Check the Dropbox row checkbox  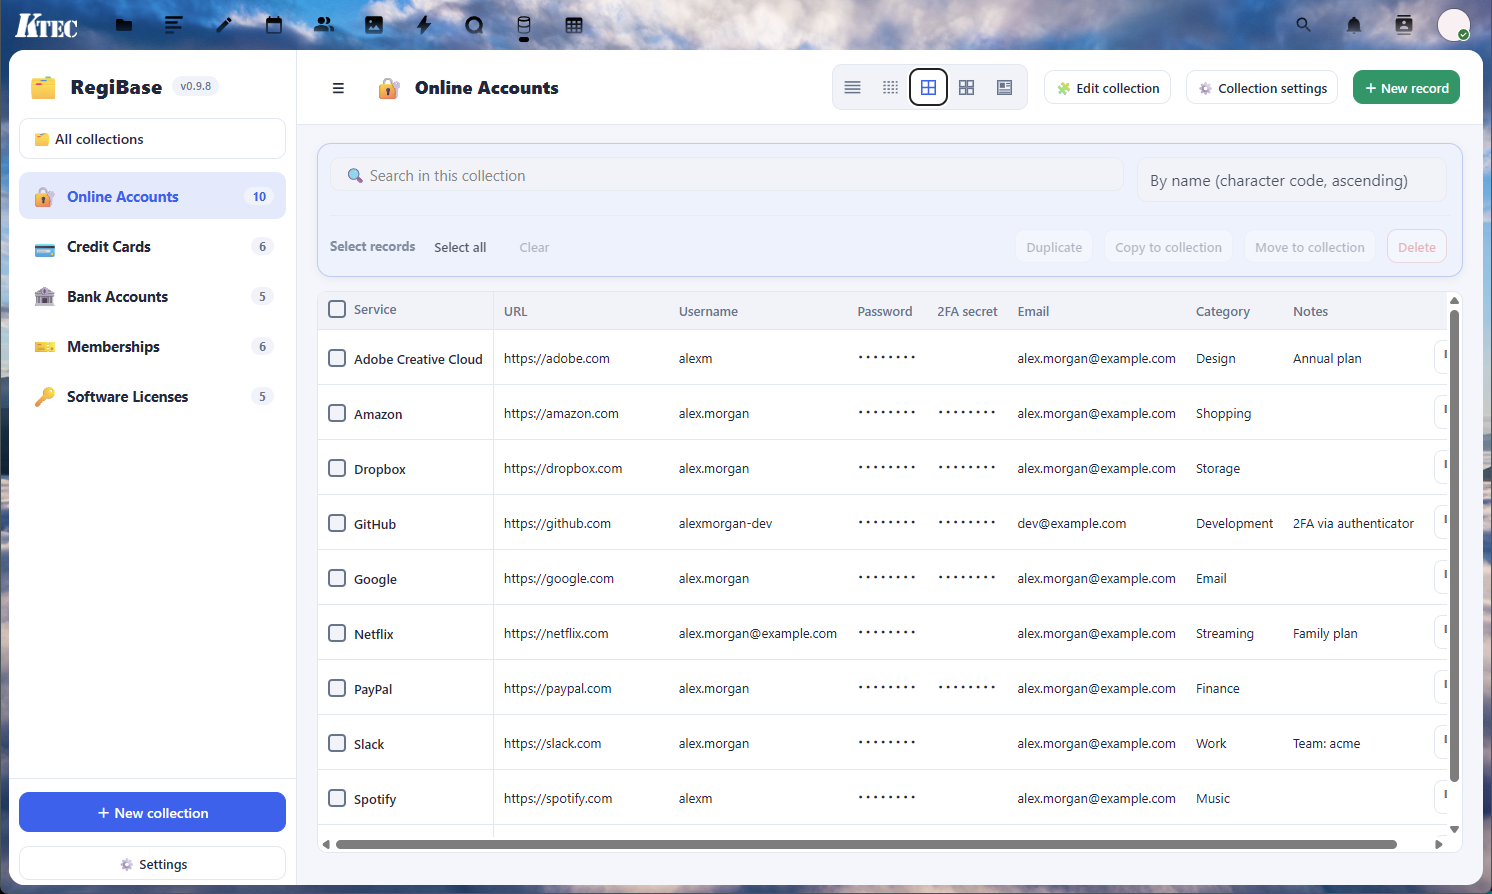pyautogui.click(x=337, y=468)
